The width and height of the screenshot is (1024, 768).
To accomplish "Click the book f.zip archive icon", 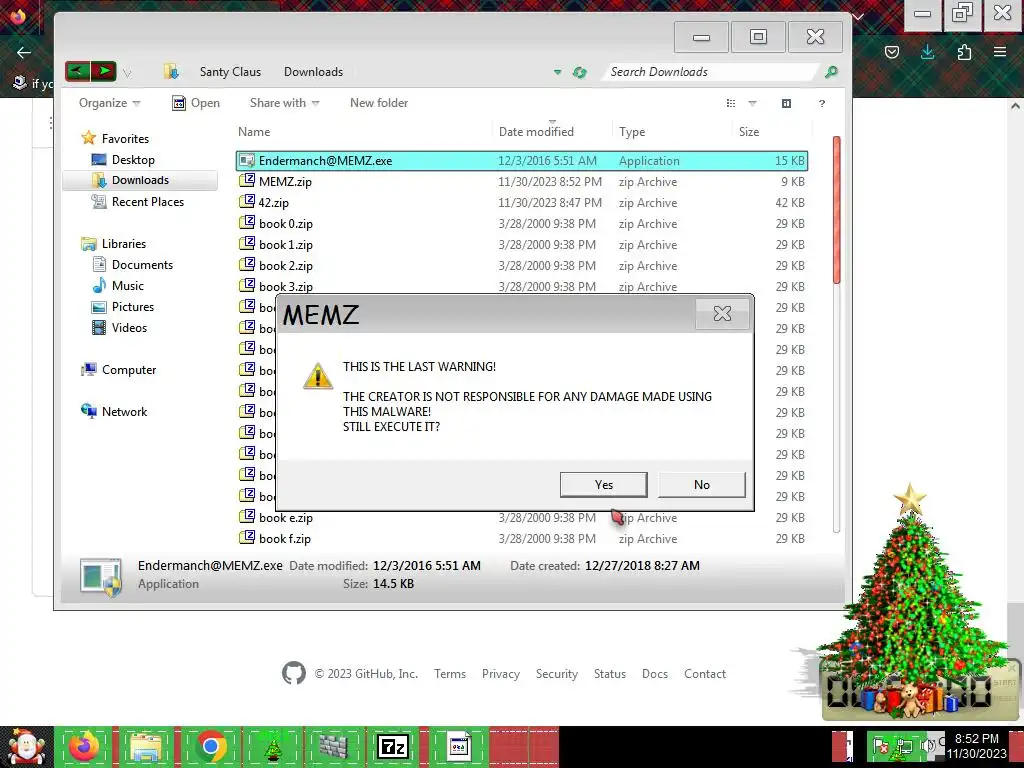I will [247, 537].
